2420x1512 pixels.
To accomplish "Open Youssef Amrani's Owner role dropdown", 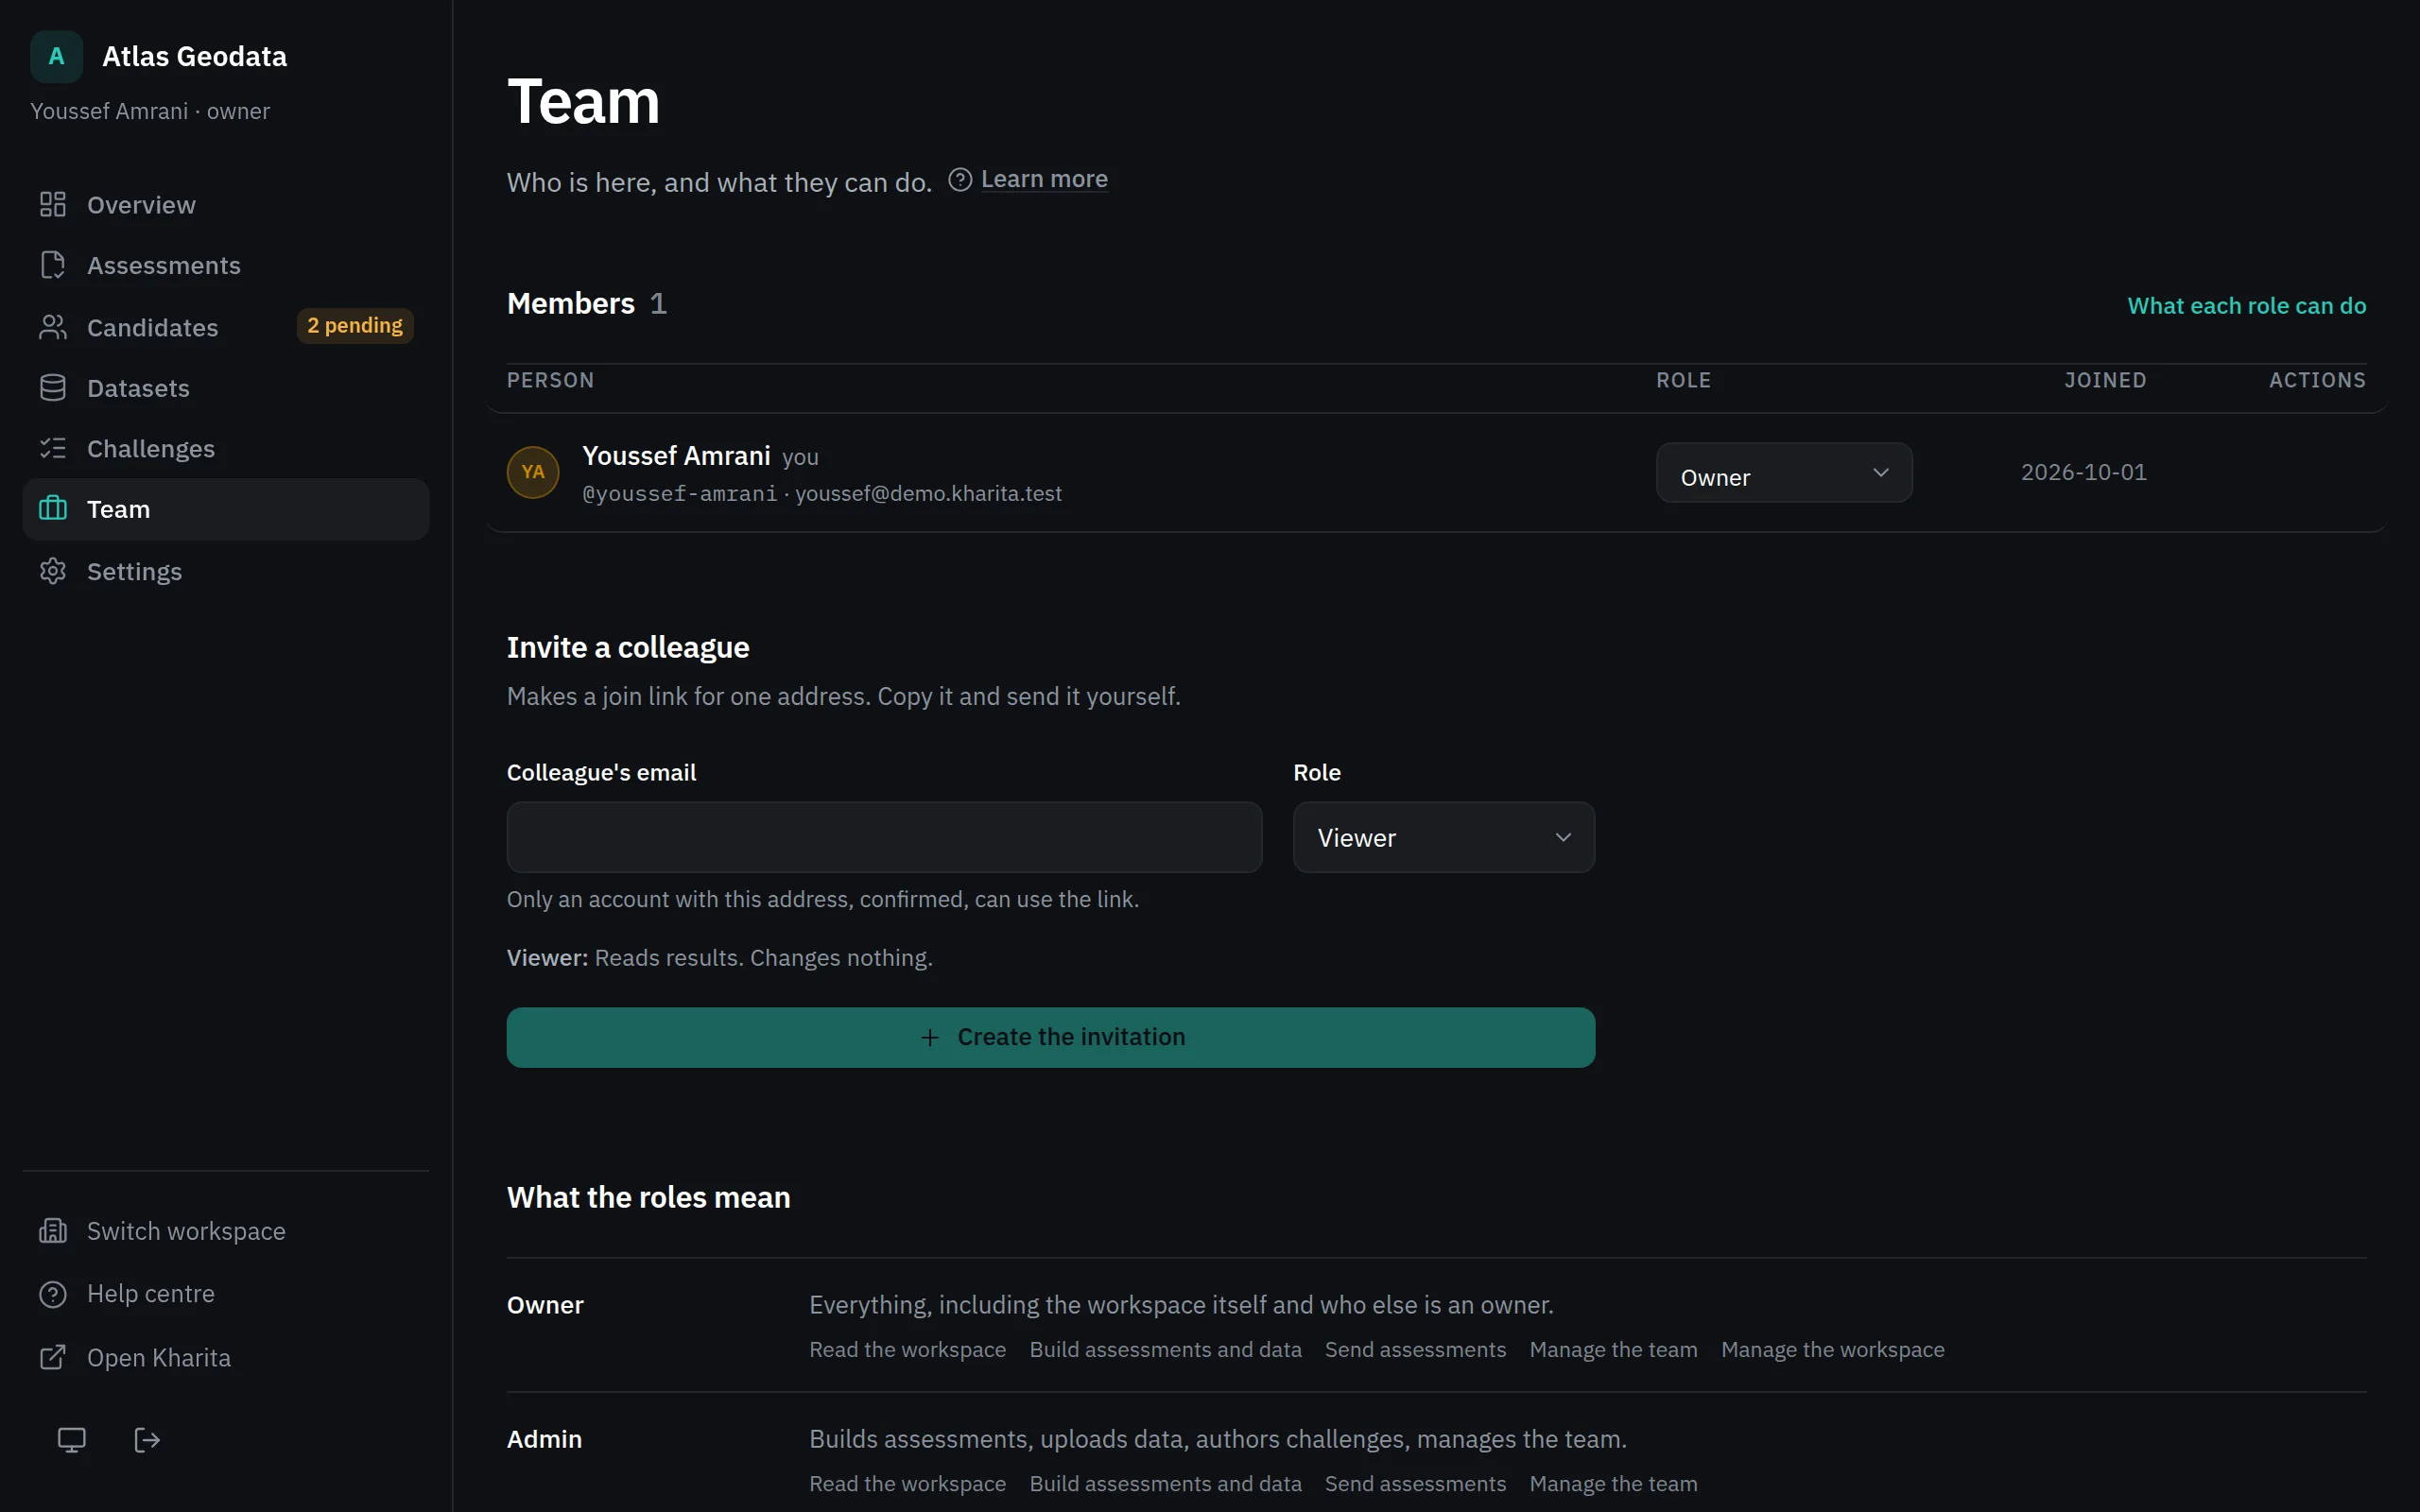I will 1784,473.
